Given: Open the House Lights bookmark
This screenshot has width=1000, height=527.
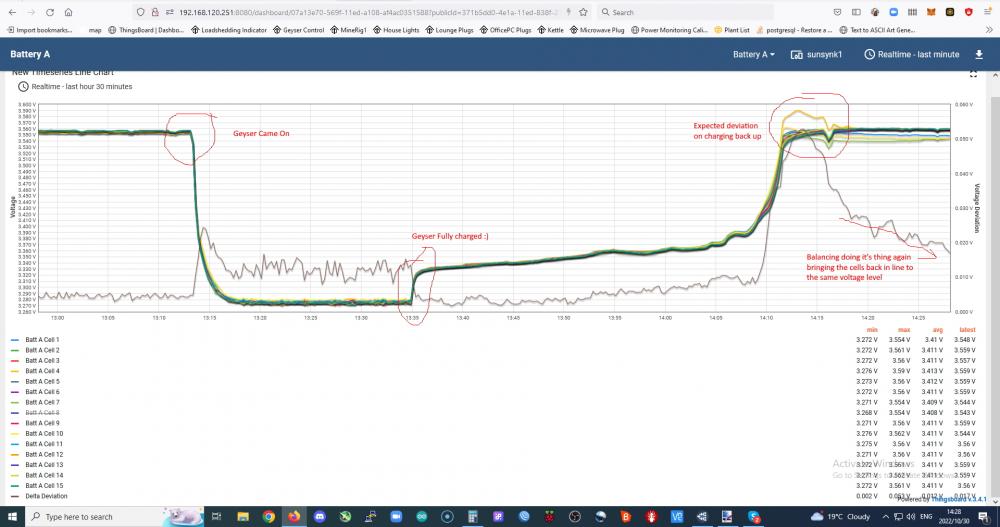Looking at the screenshot, I should pyautogui.click(x=396, y=30).
